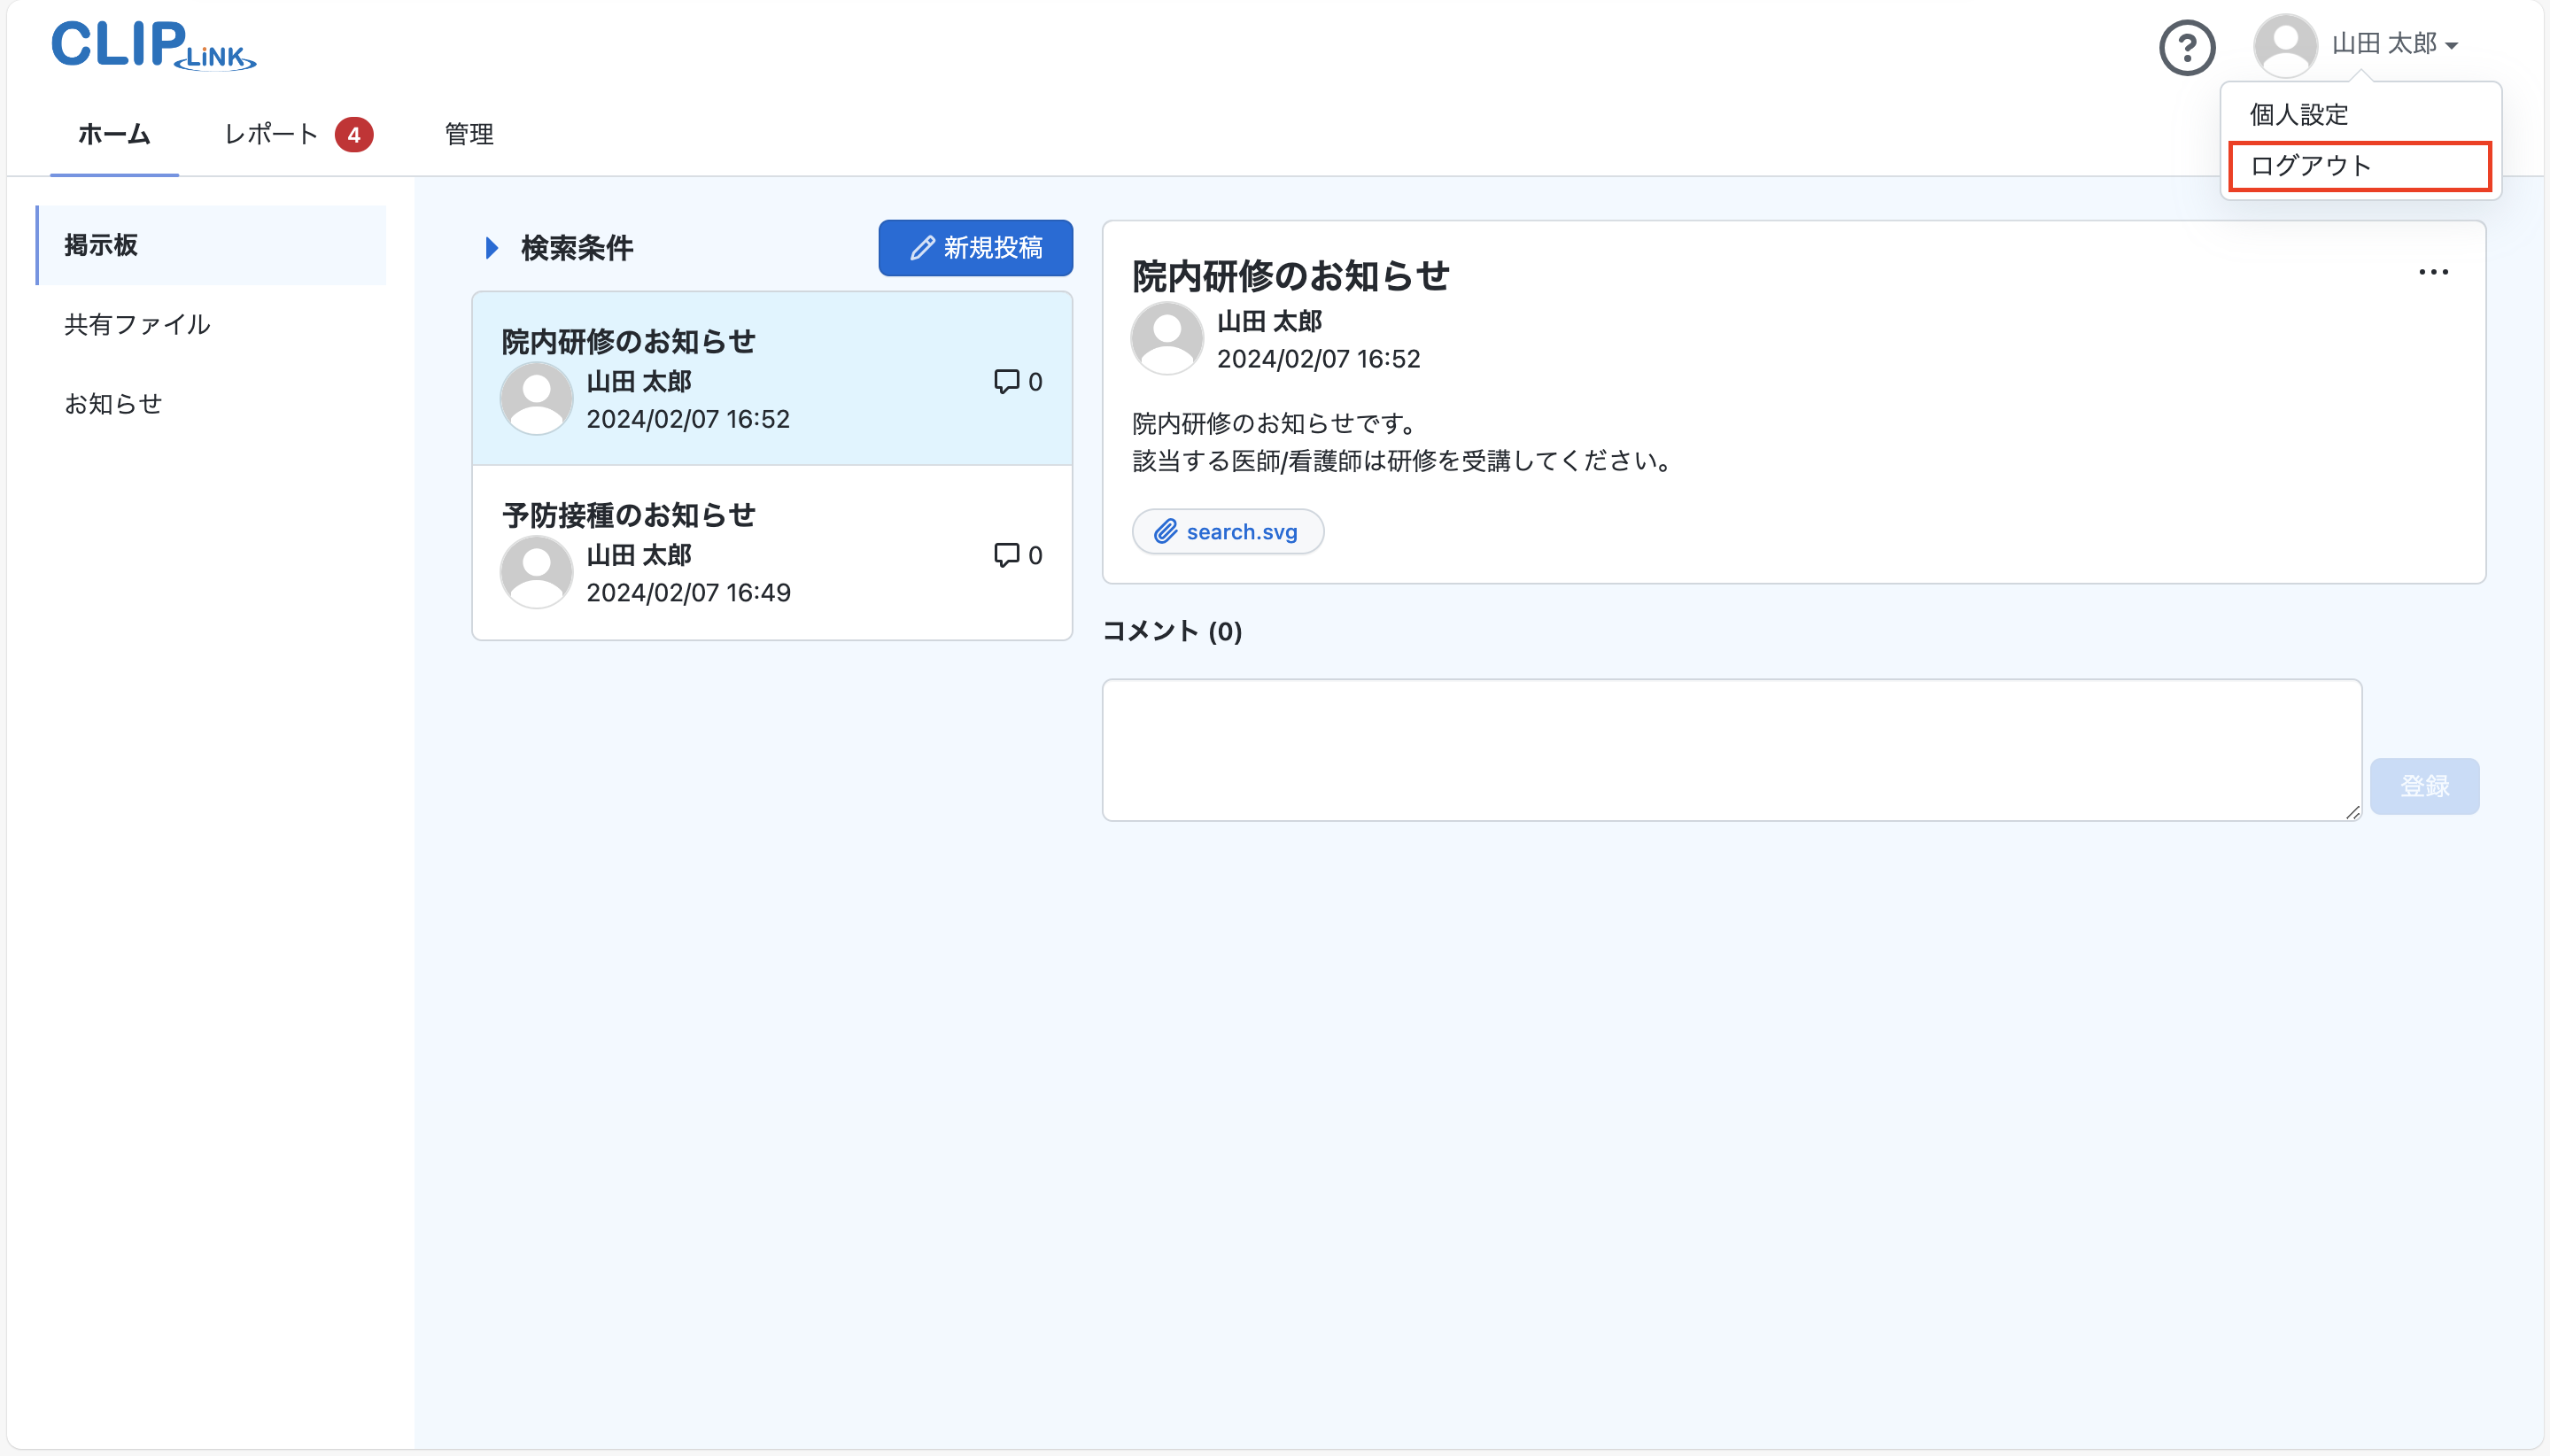The width and height of the screenshot is (2550, 1456).
Task: Switch to the 管理 tab
Action: pyautogui.click(x=468, y=133)
